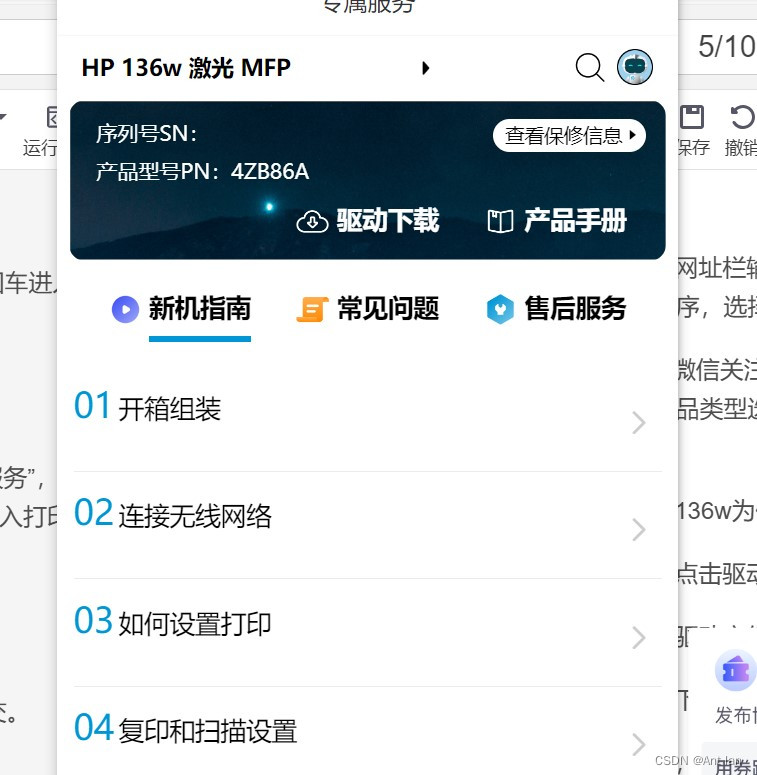The width and height of the screenshot is (757, 775).
Task: Switch to 新机指南 tab
Action: click(x=200, y=308)
